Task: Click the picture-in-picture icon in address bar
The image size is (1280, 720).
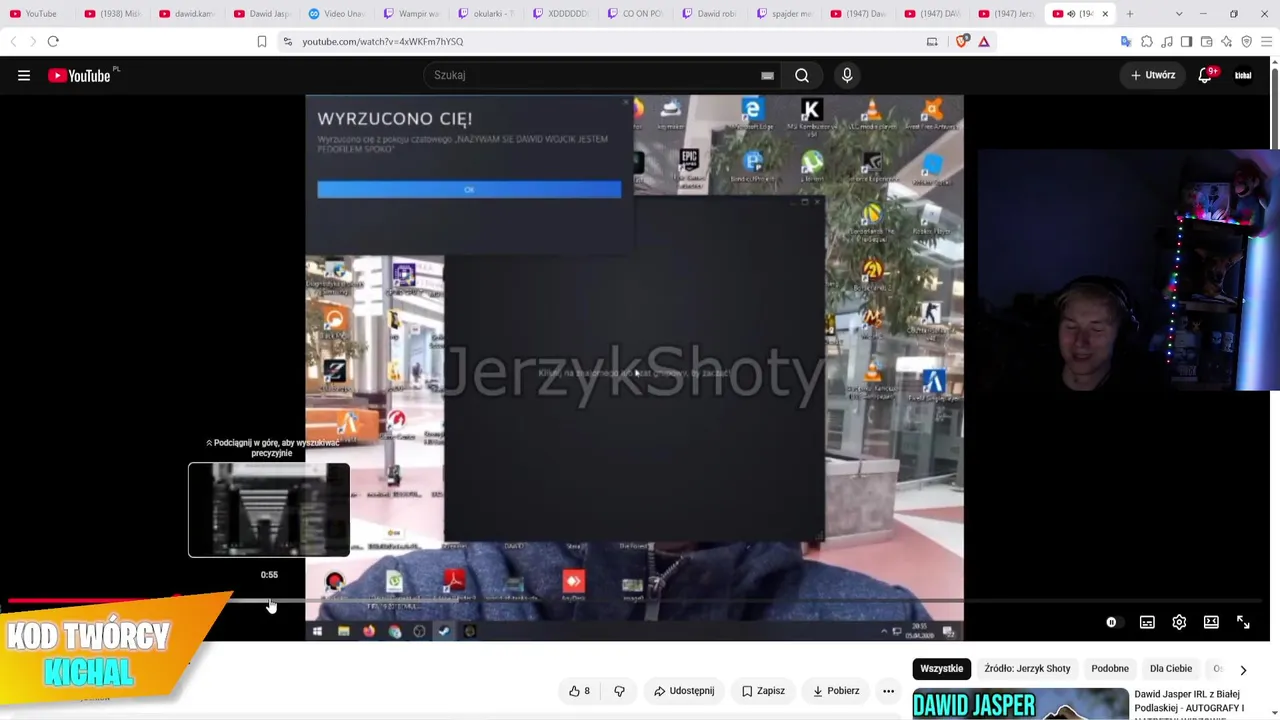Action: [932, 41]
